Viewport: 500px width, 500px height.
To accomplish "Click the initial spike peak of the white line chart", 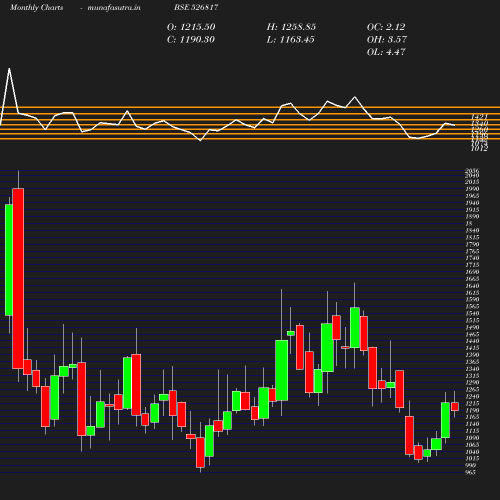I will (x=9, y=69).
